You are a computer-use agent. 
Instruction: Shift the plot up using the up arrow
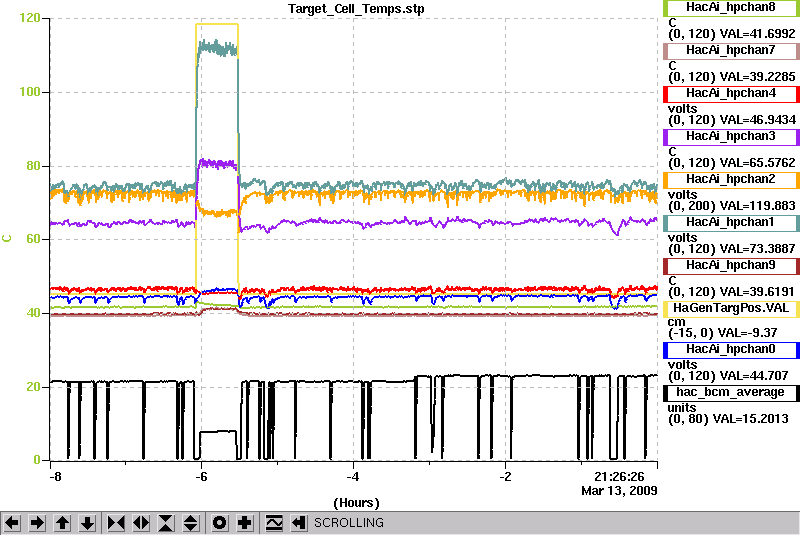tap(63, 523)
